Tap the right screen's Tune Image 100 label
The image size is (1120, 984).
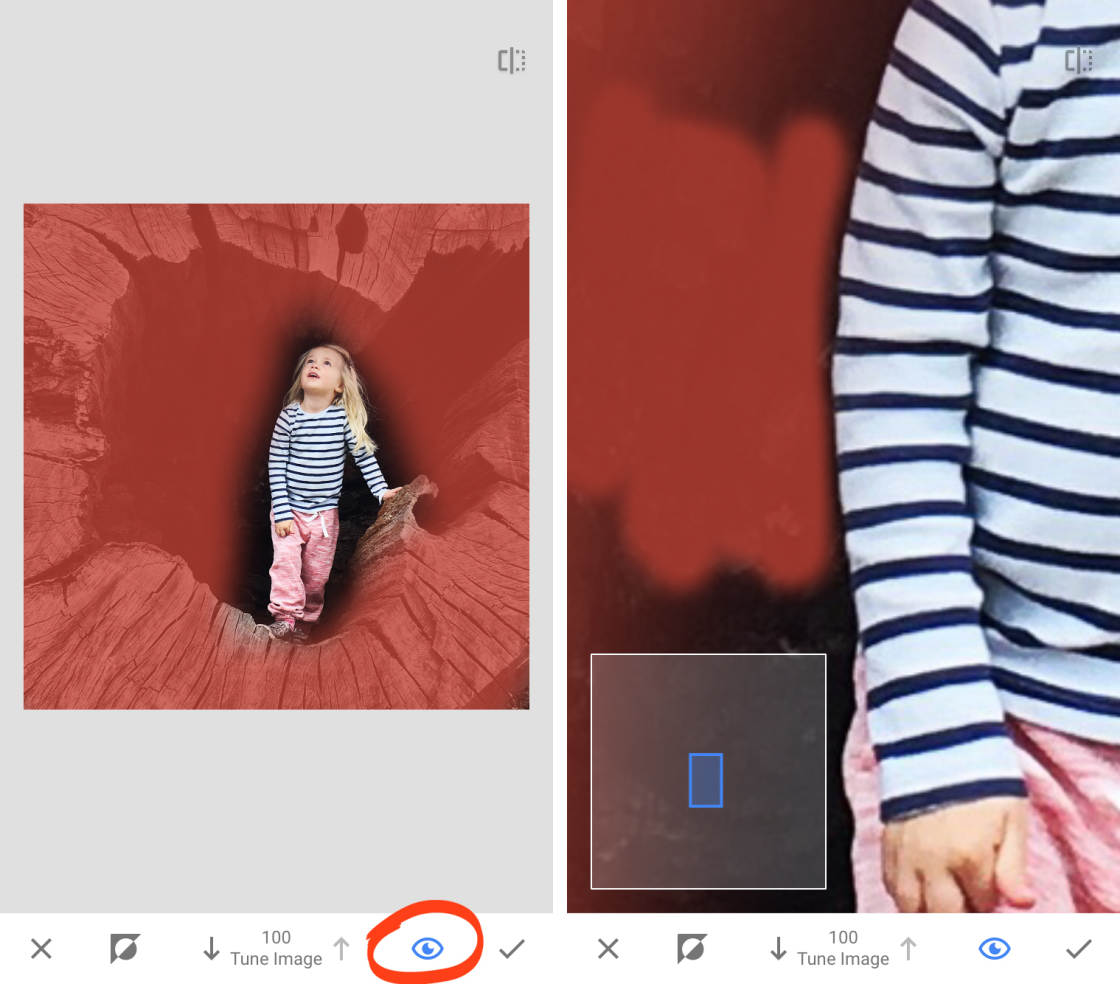pos(843,948)
